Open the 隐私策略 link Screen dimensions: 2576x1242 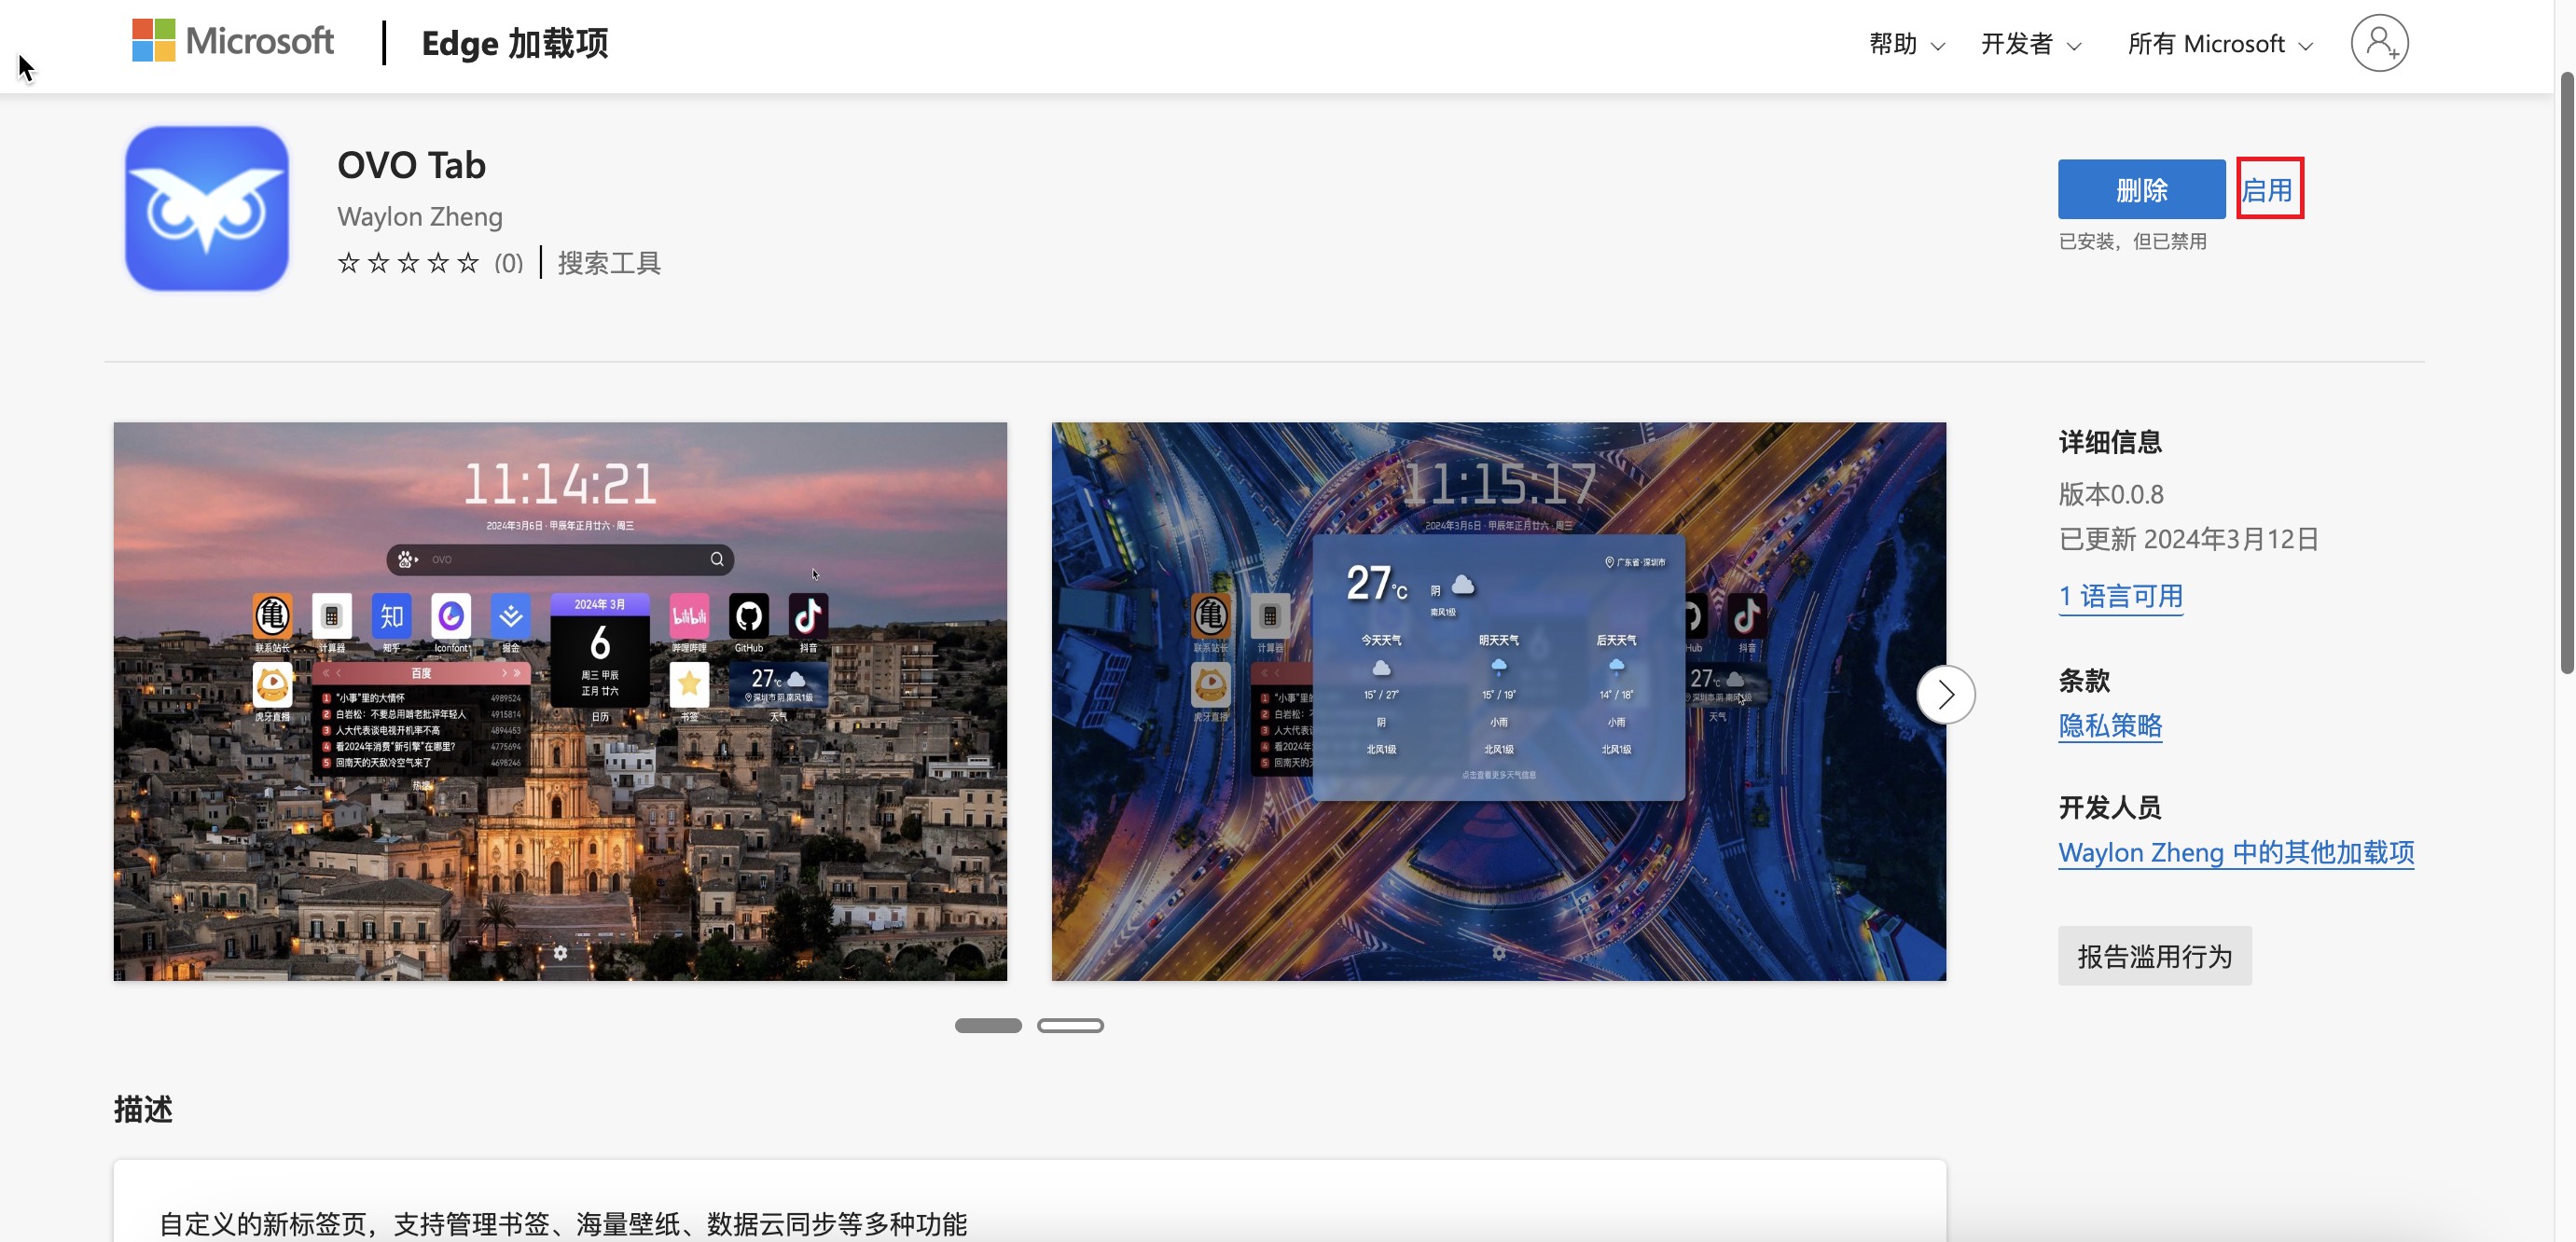[x=2109, y=725]
